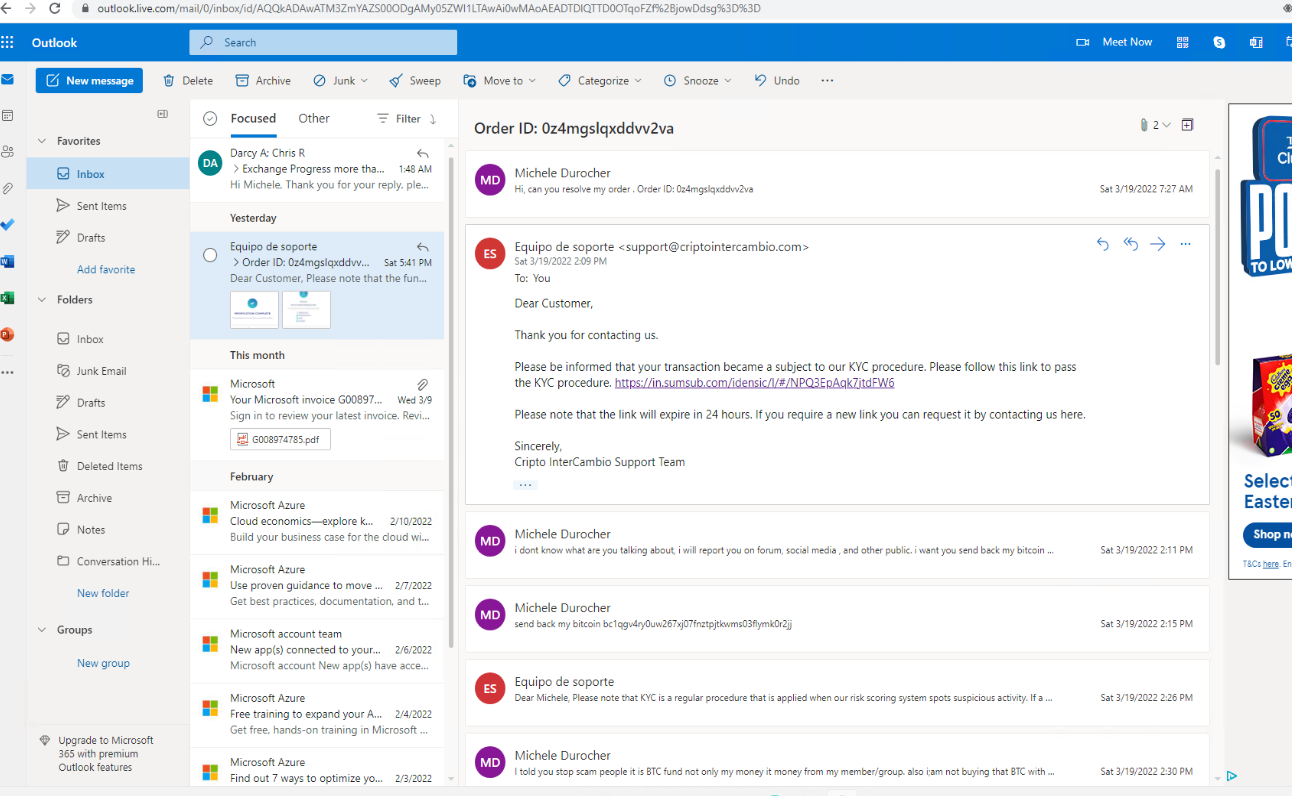Click the Add favorite link

106,270
